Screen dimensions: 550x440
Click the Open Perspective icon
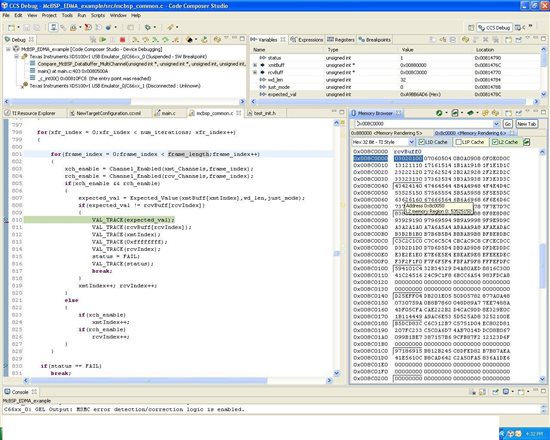pyautogui.click(x=471, y=27)
